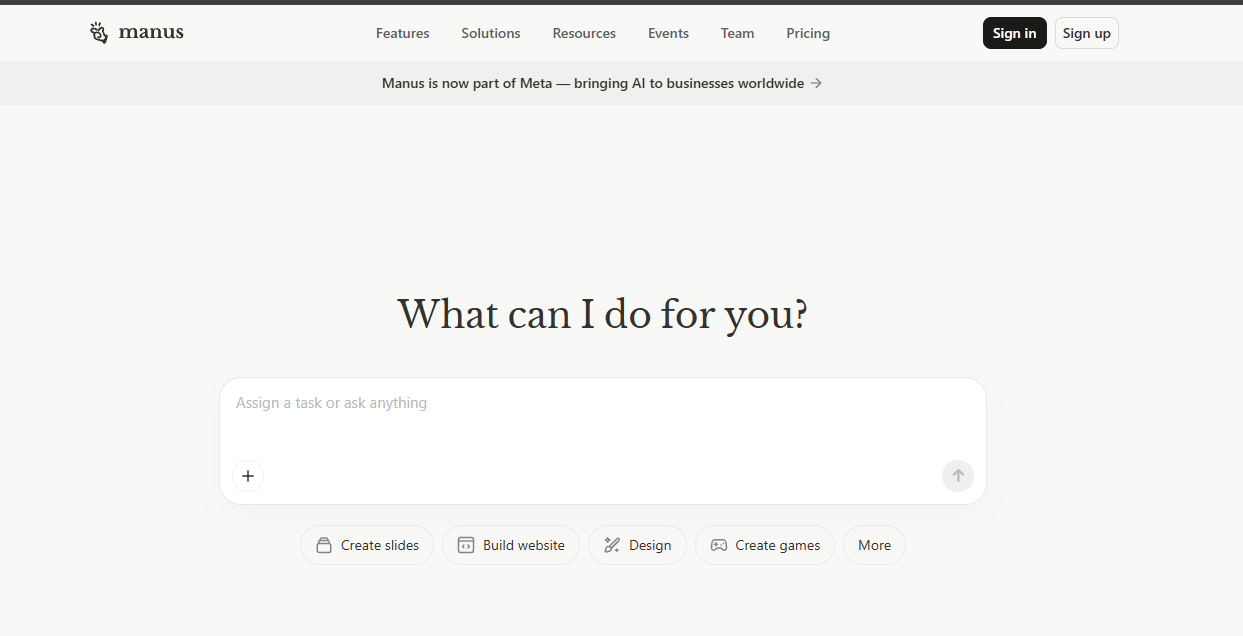This screenshot has width=1243, height=636.
Task: Click the What can I do for you heading
Action: (602, 314)
